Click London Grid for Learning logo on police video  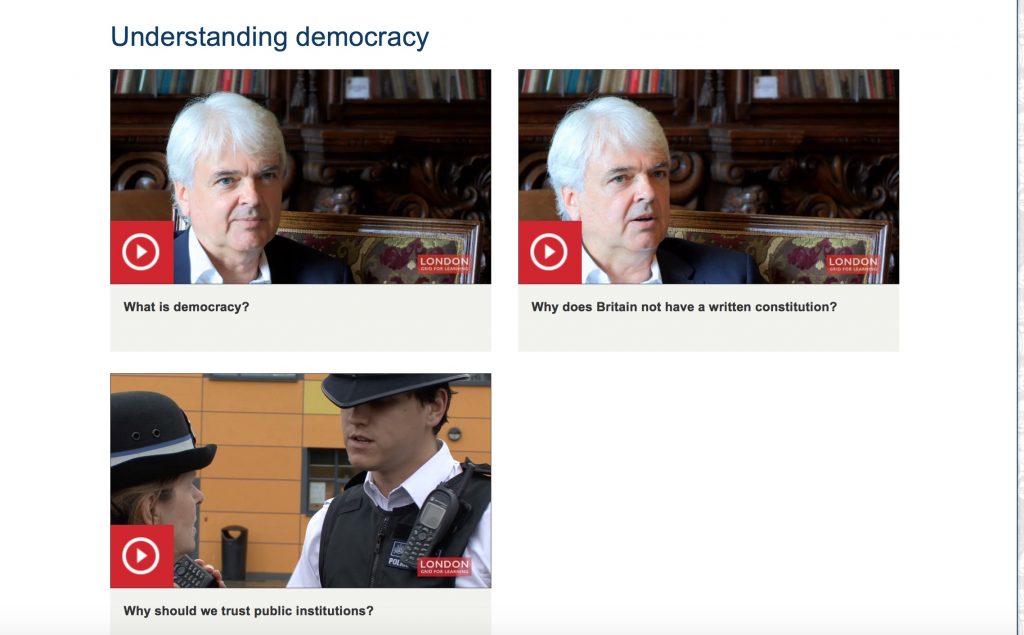pos(444,566)
